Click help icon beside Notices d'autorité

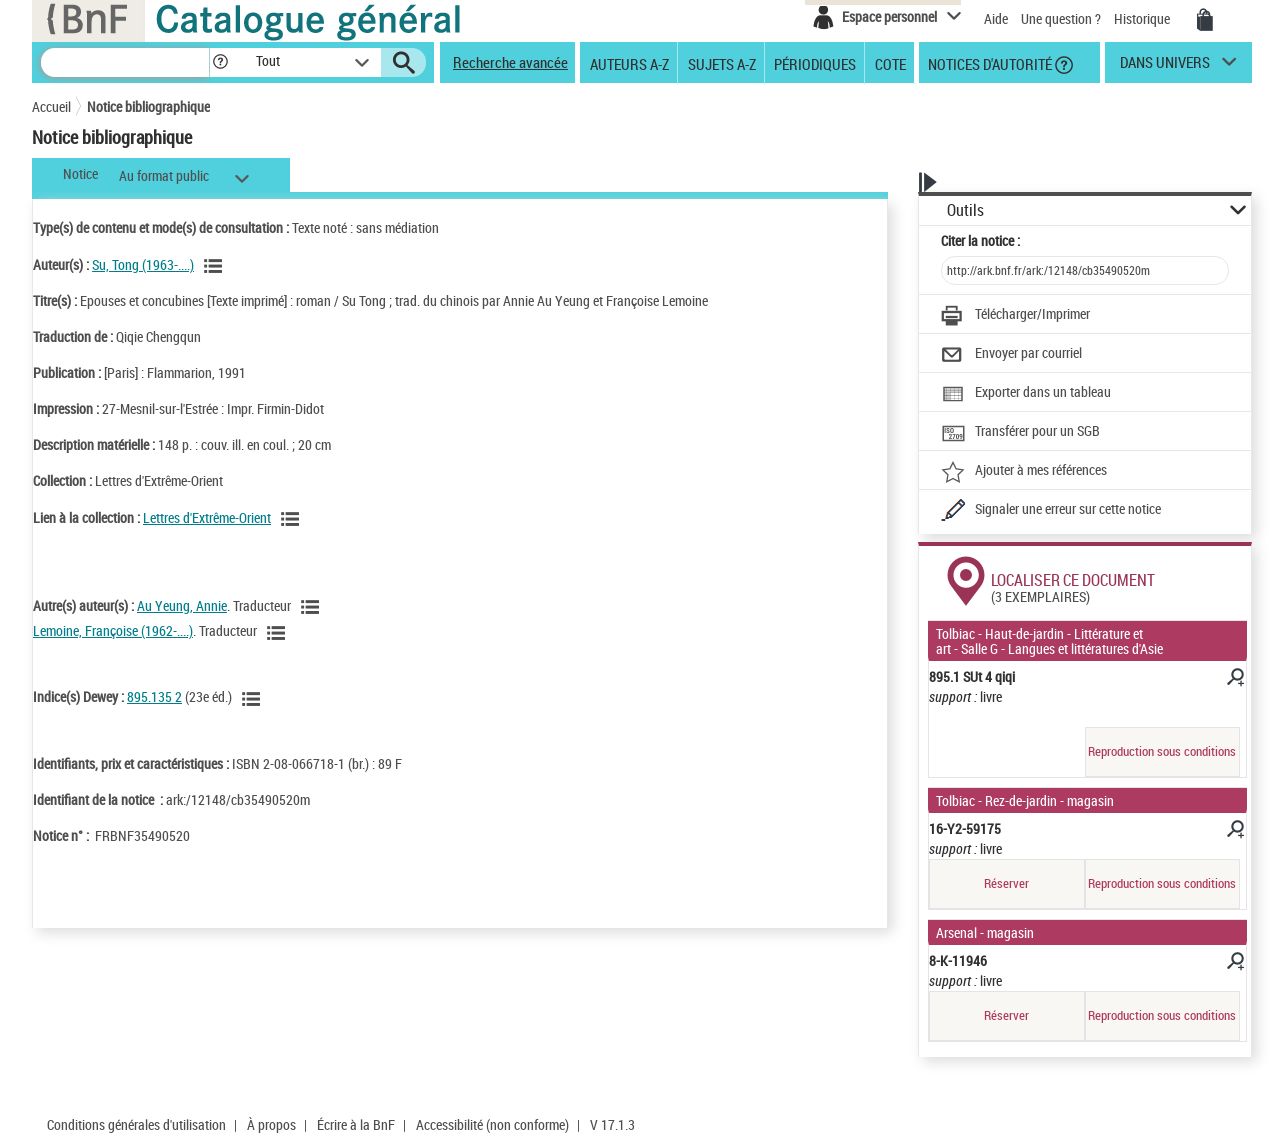pos(1064,65)
